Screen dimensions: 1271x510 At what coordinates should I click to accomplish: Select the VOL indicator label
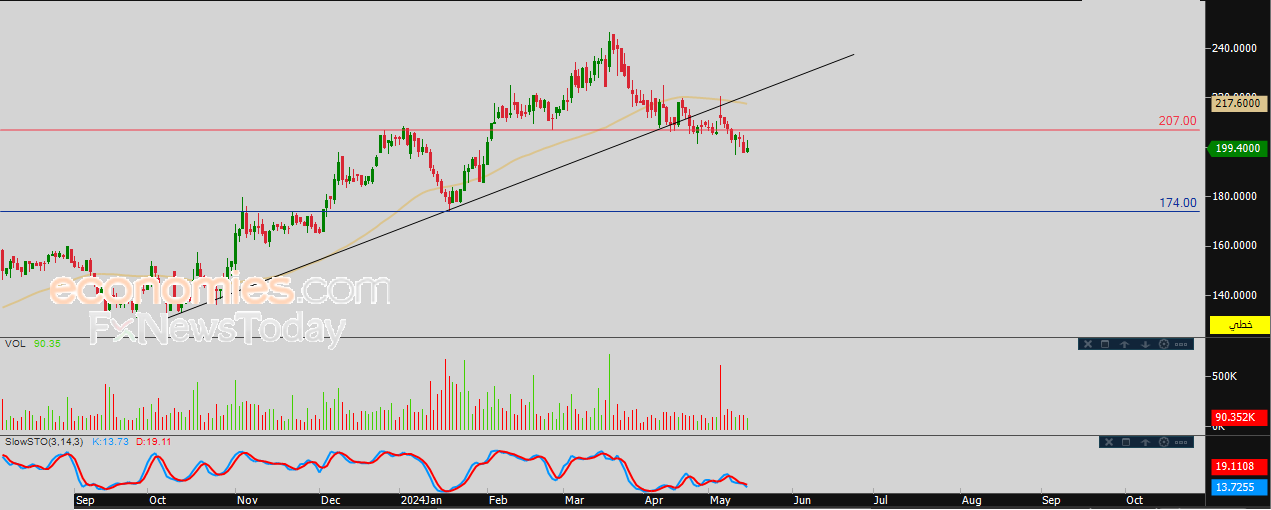(x=15, y=344)
